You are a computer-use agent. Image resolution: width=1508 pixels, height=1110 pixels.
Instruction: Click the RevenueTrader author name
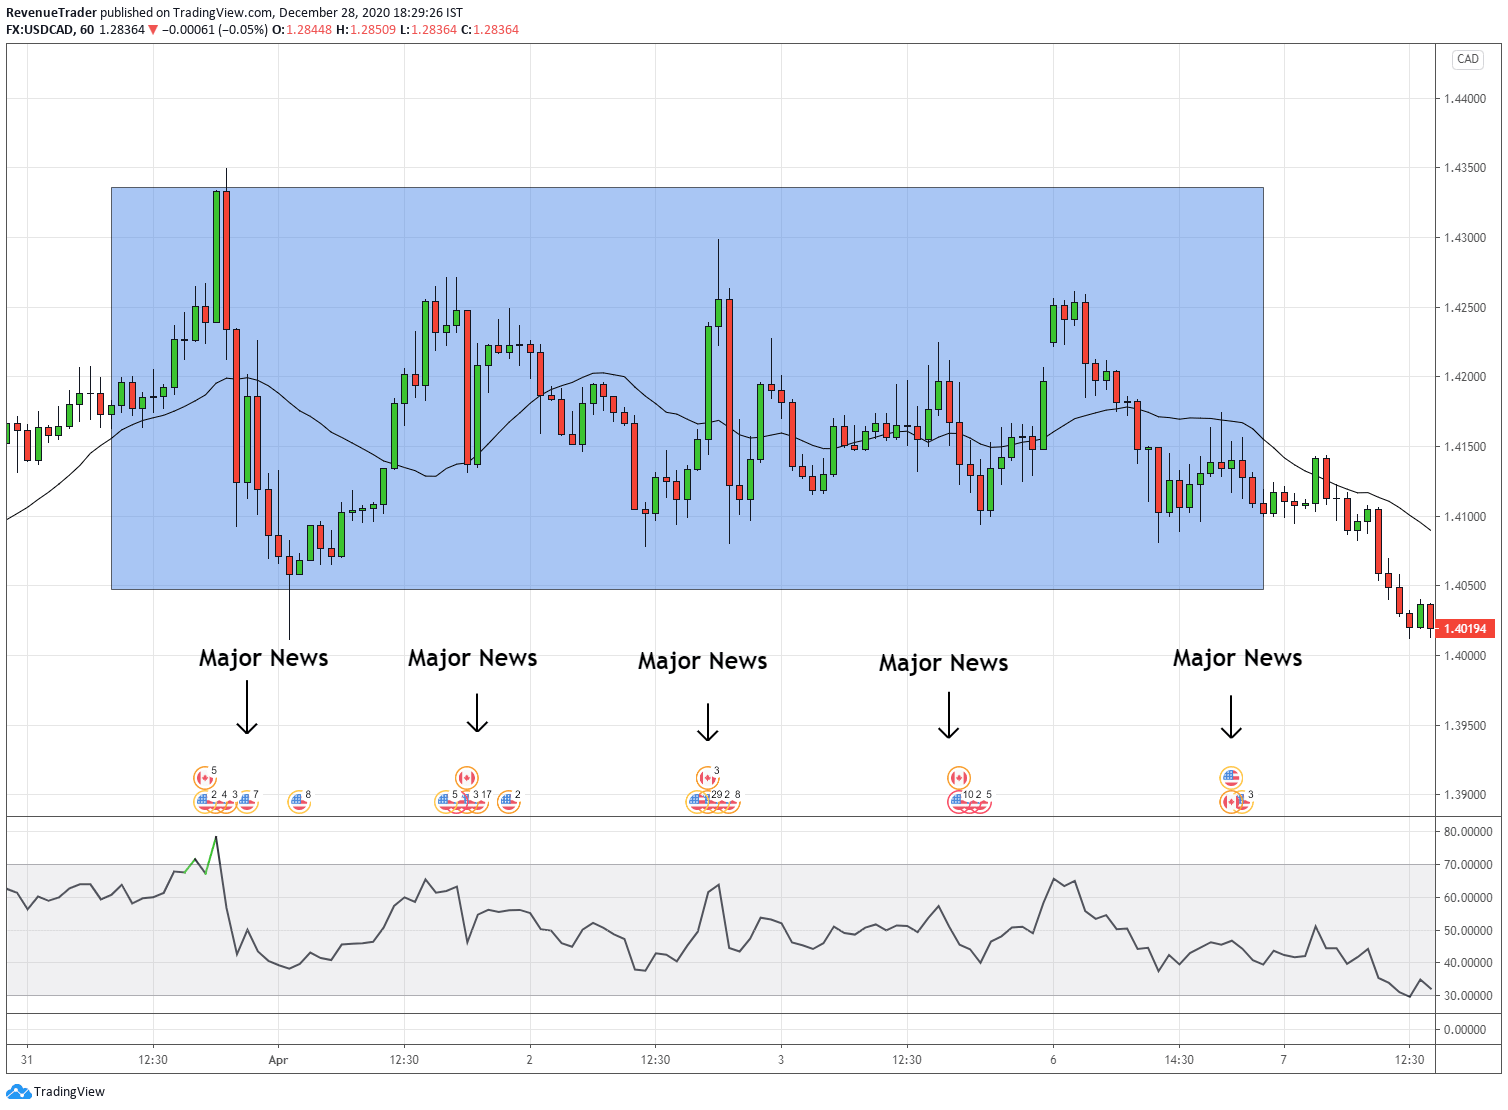(x=51, y=13)
